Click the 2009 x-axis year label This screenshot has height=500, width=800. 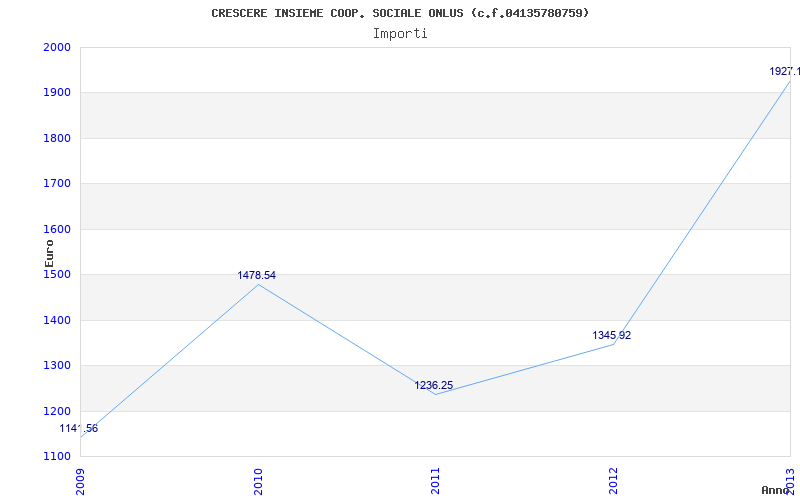click(81, 481)
